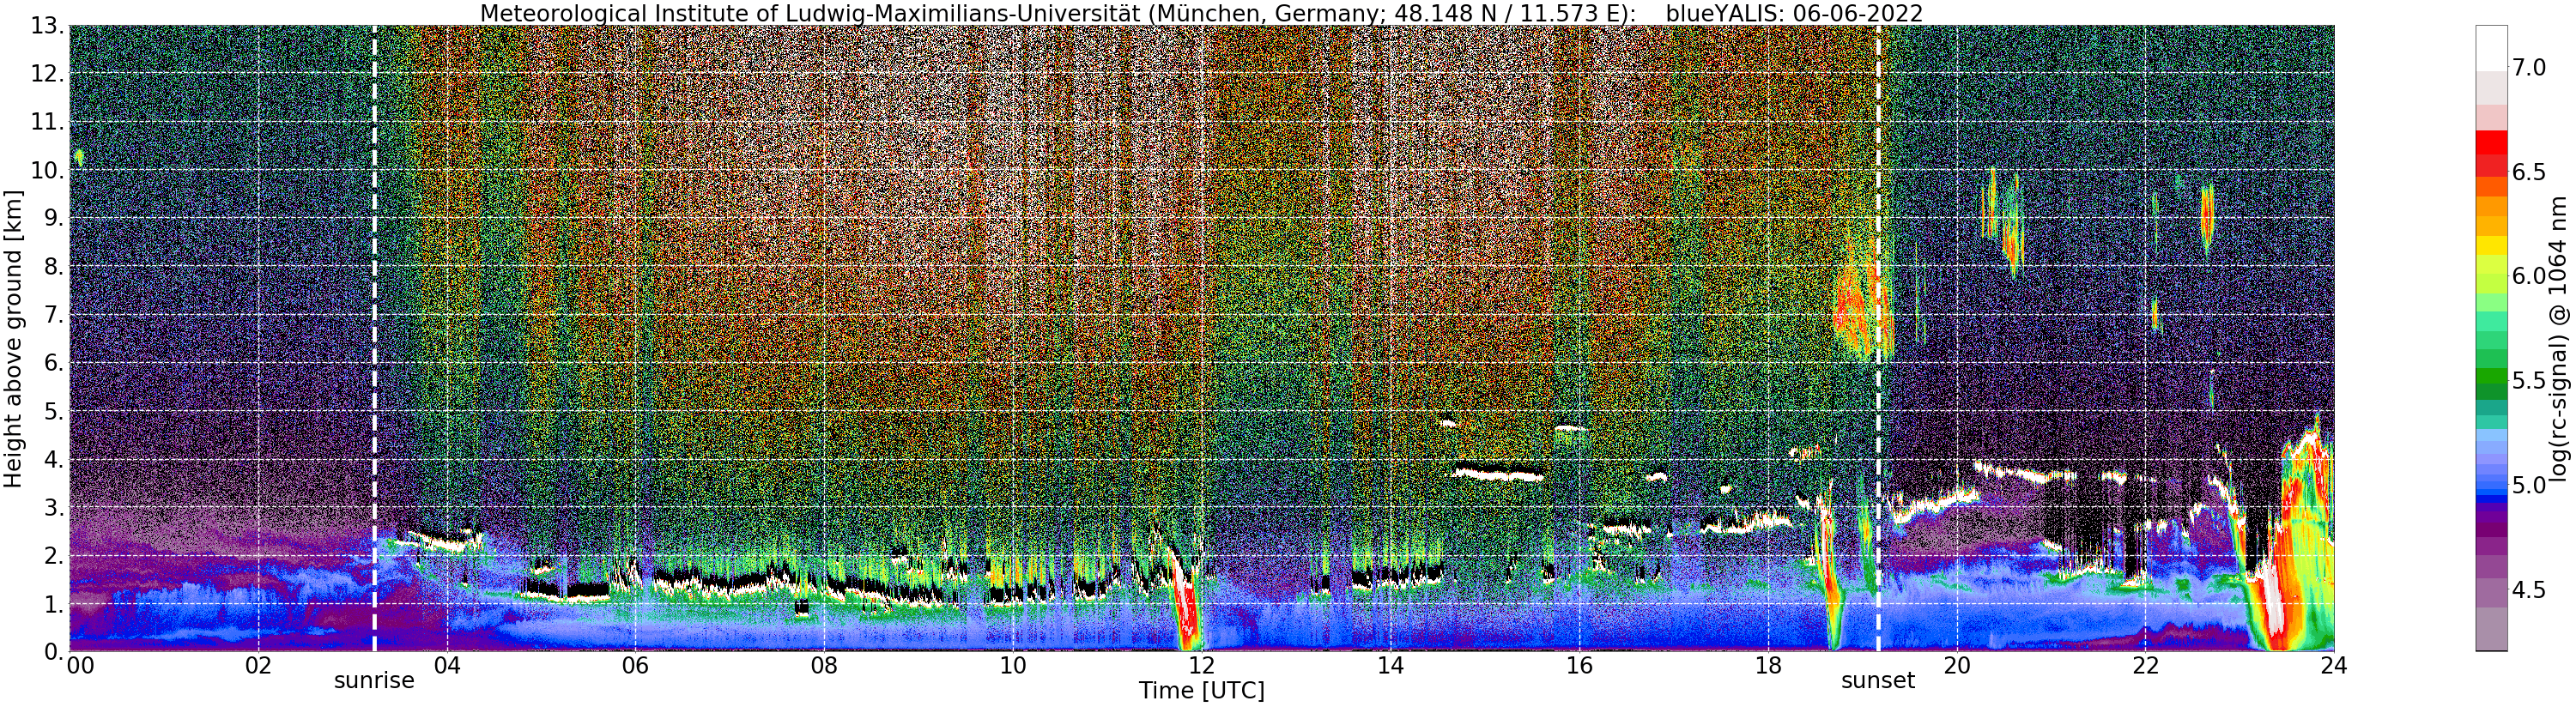Viewport: 2576px width, 707px height.
Task: Click the sunset label below the axis
Action: 1878,681
